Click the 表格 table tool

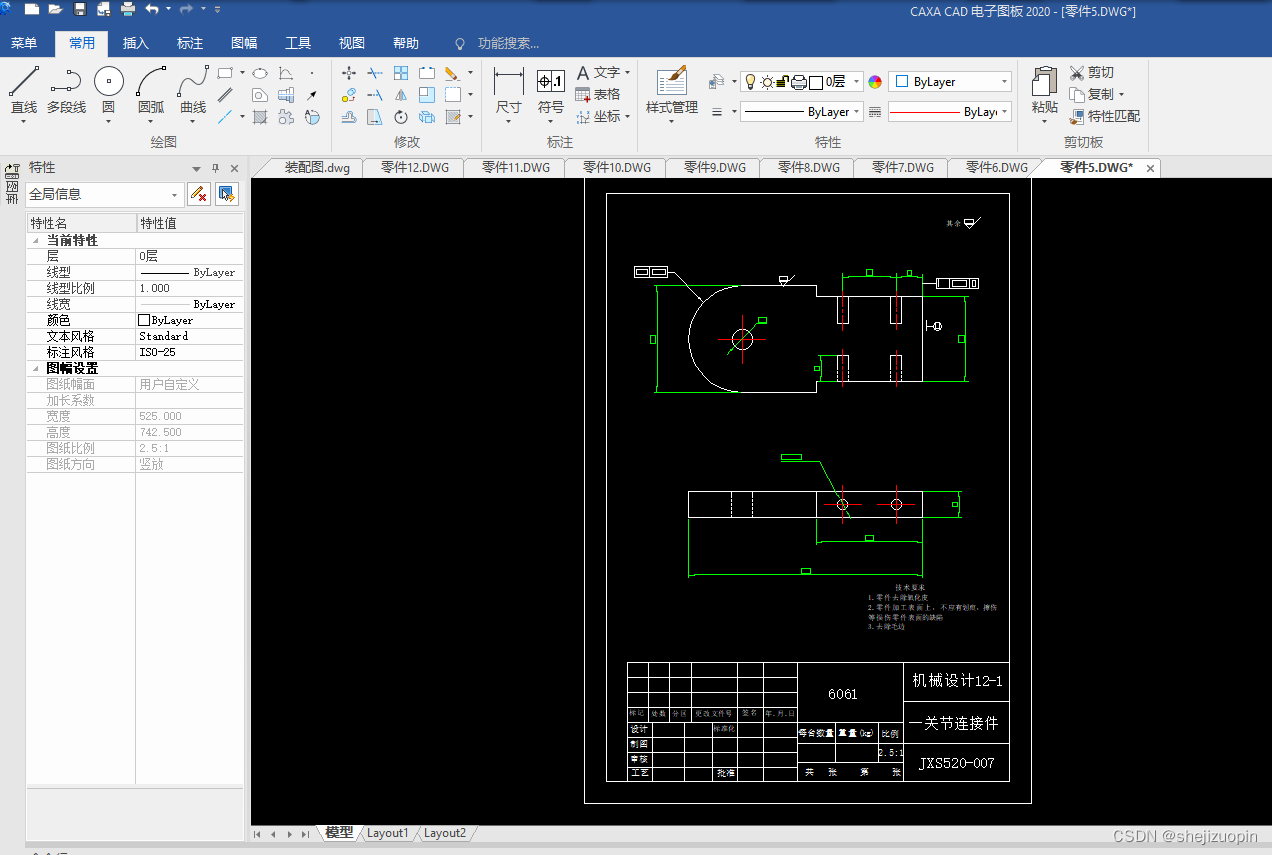(x=598, y=94)
